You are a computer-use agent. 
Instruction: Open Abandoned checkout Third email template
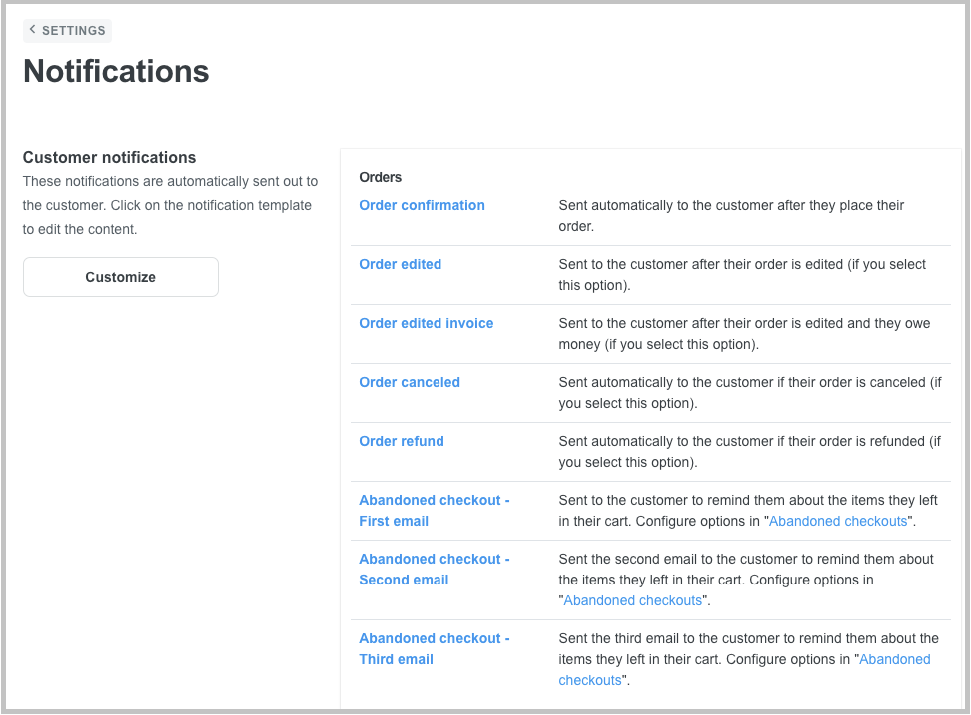[434, 648]
